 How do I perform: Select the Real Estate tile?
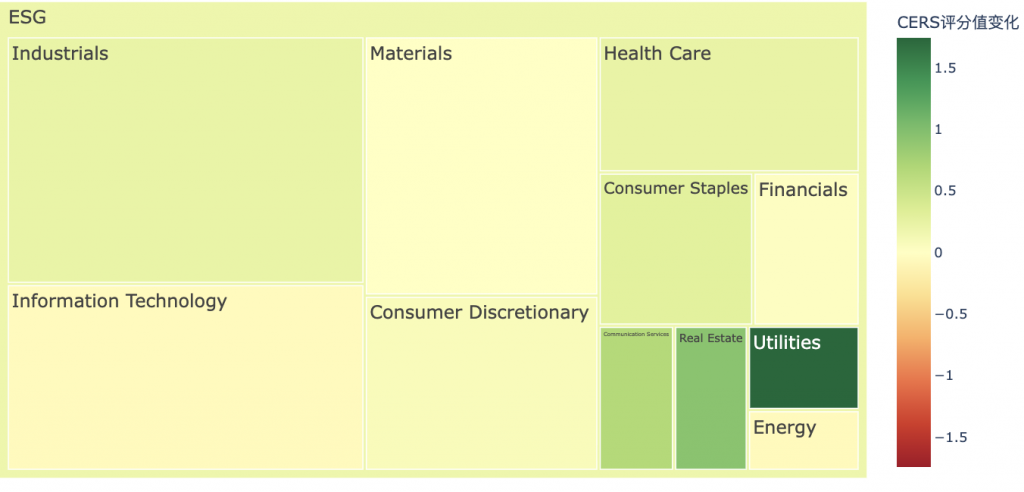pyautogui.click(x=711, y=398)
